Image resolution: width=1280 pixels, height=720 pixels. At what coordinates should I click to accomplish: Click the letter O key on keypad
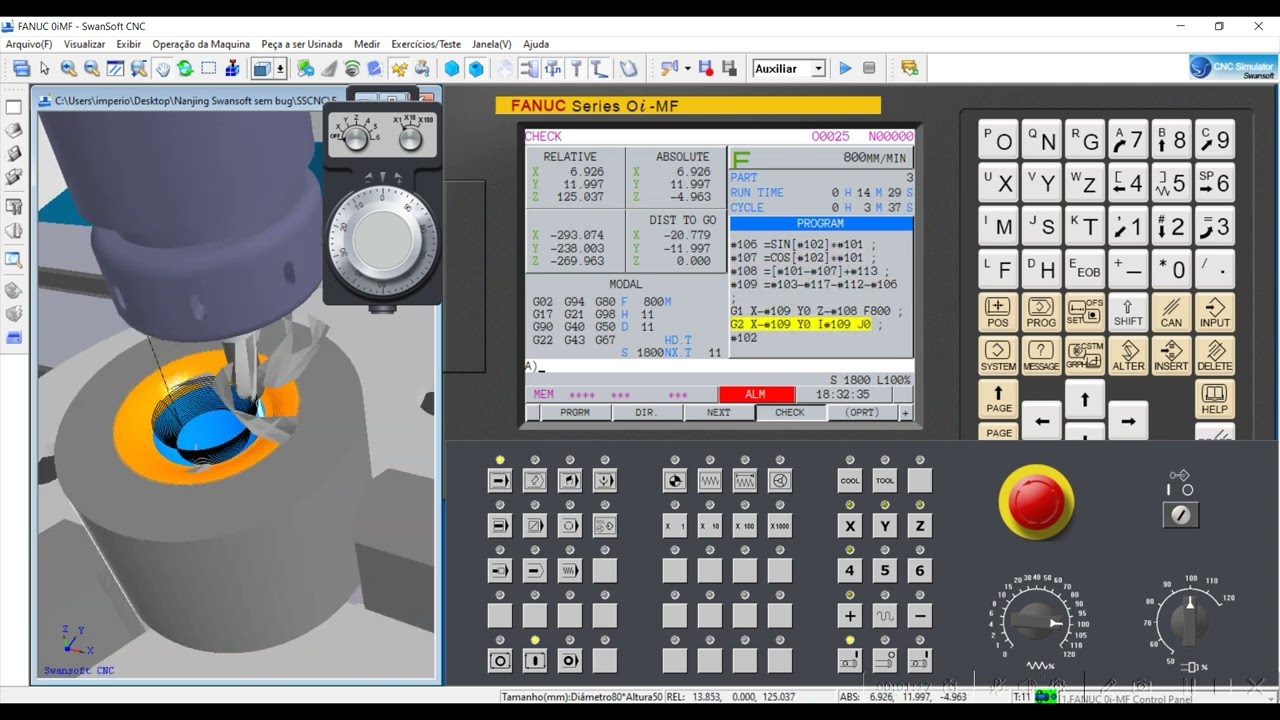coord(998,140)
